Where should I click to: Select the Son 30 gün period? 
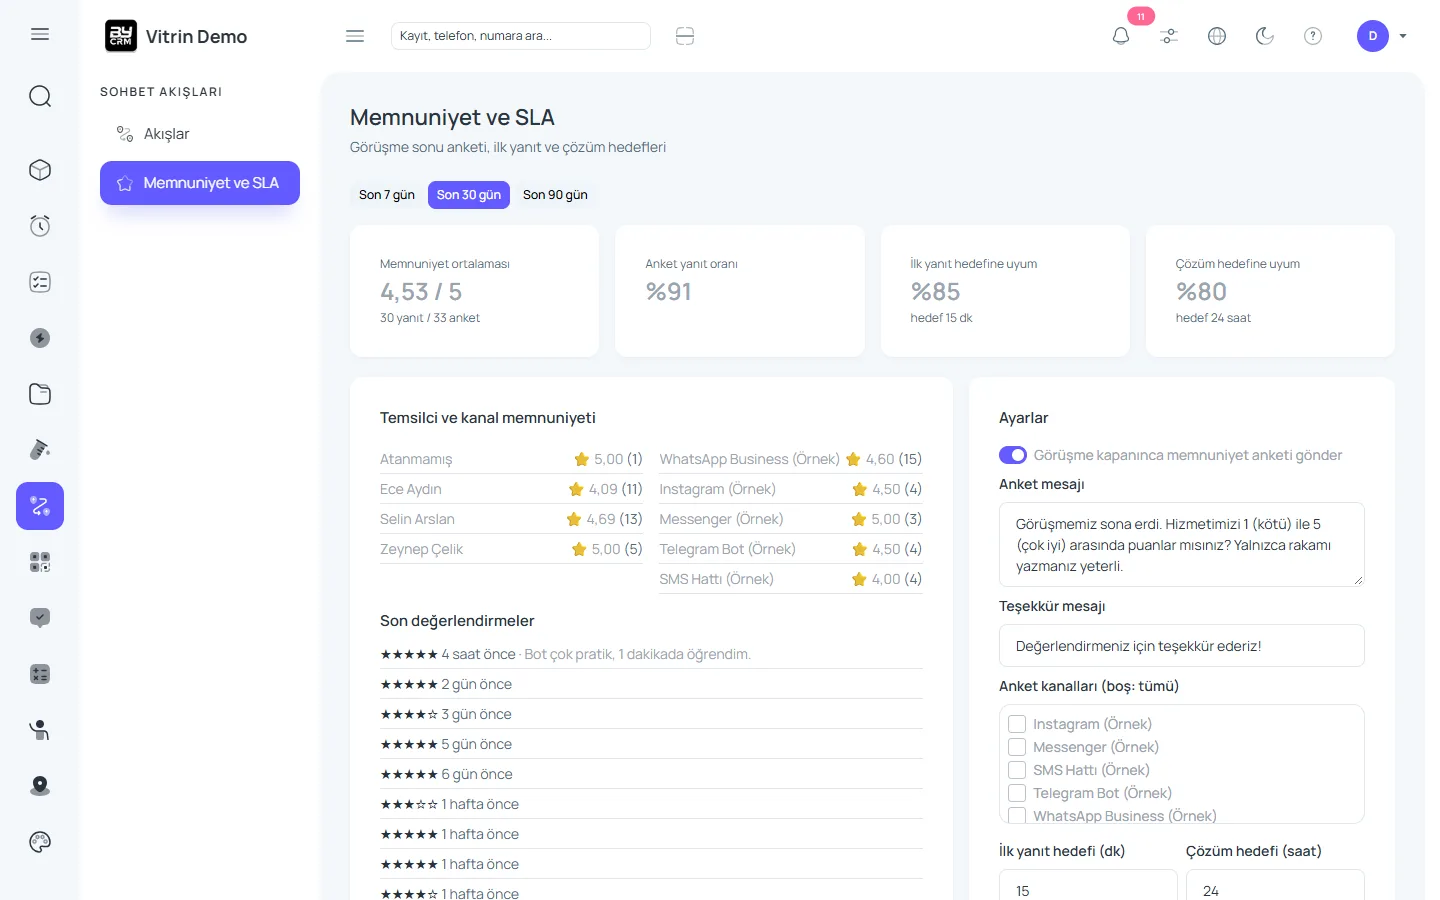click(x=469, y=195)
